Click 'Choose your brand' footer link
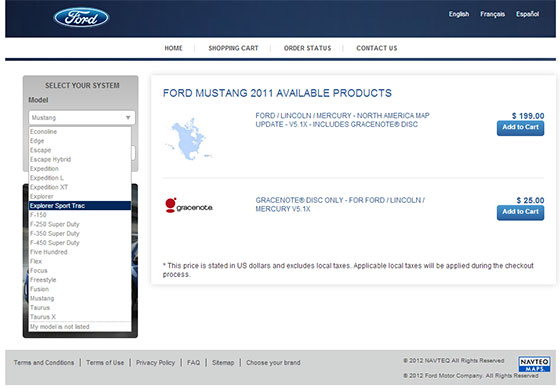This screenshot has width=560, height=388. tap(273, 363)
